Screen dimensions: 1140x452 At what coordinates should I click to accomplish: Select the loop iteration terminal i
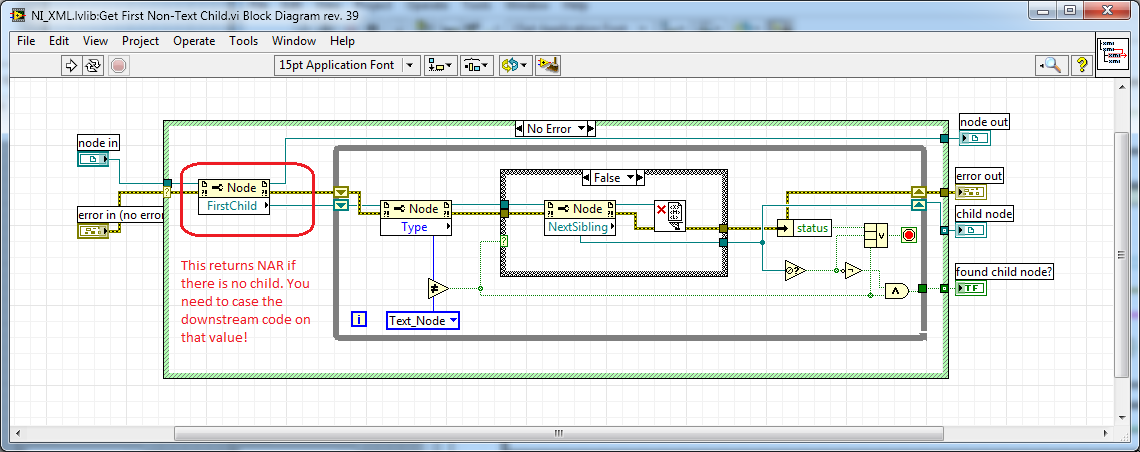click(360, 320)
